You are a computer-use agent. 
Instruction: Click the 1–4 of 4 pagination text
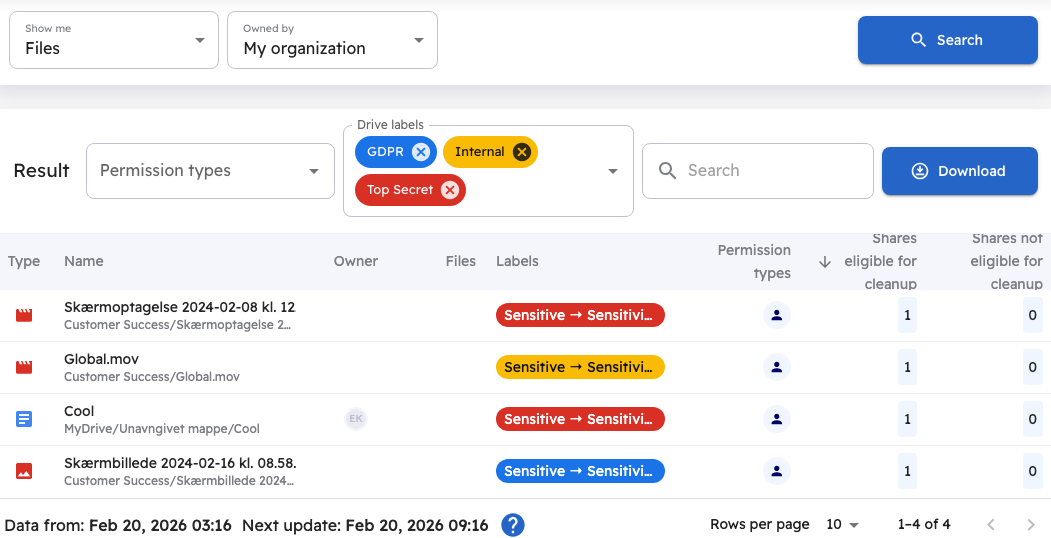924,525
